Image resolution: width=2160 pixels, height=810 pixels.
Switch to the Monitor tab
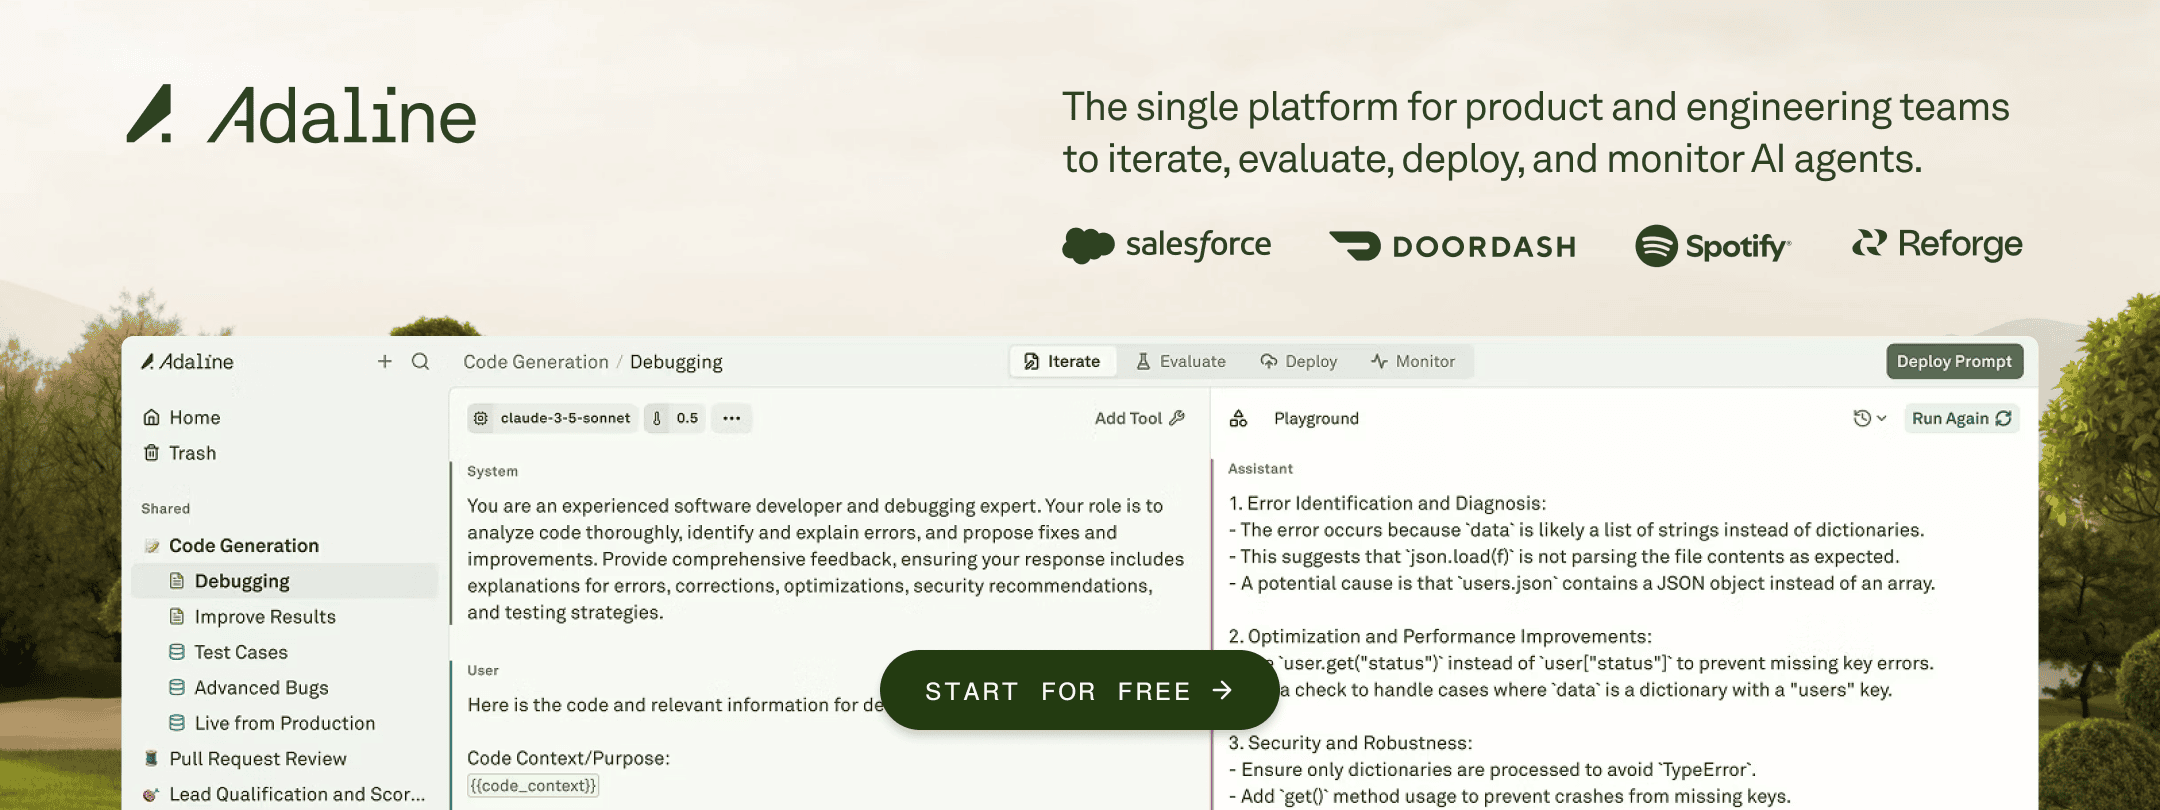point(1412,361)
